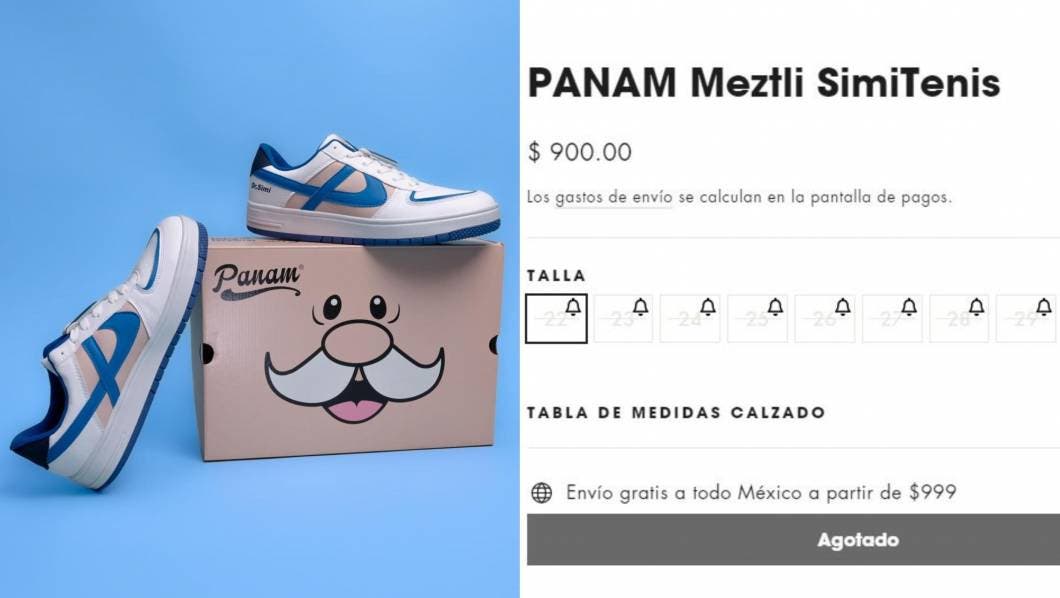The height and width of the screenshot is (598, 1060).
Task: Click the bell icon on size 25
Action: pos(775,307)
